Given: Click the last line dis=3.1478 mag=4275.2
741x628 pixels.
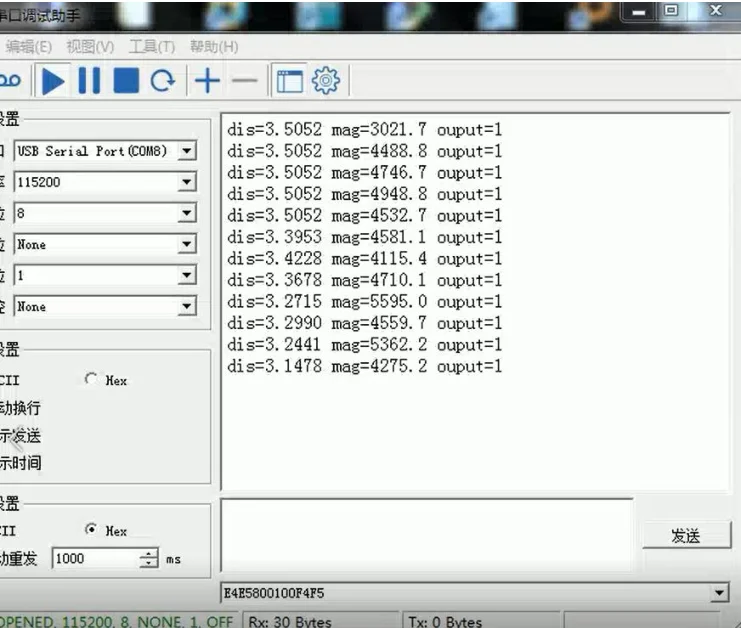Looking at the screenshot, I should pyautogui.click(x=364, y=366).
